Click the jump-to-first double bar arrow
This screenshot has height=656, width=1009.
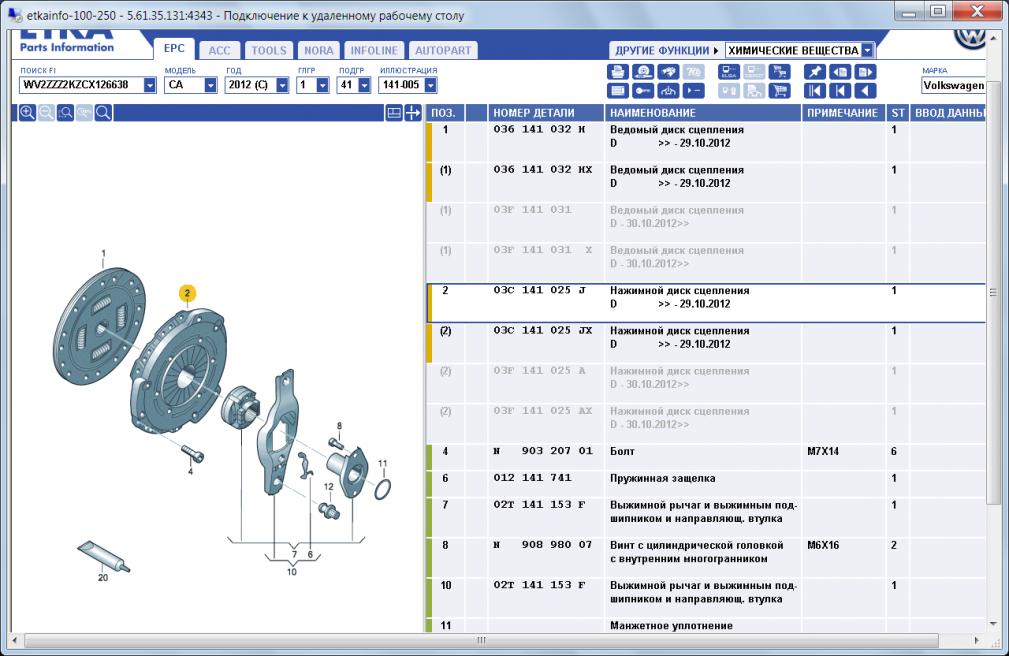point(815,91)
